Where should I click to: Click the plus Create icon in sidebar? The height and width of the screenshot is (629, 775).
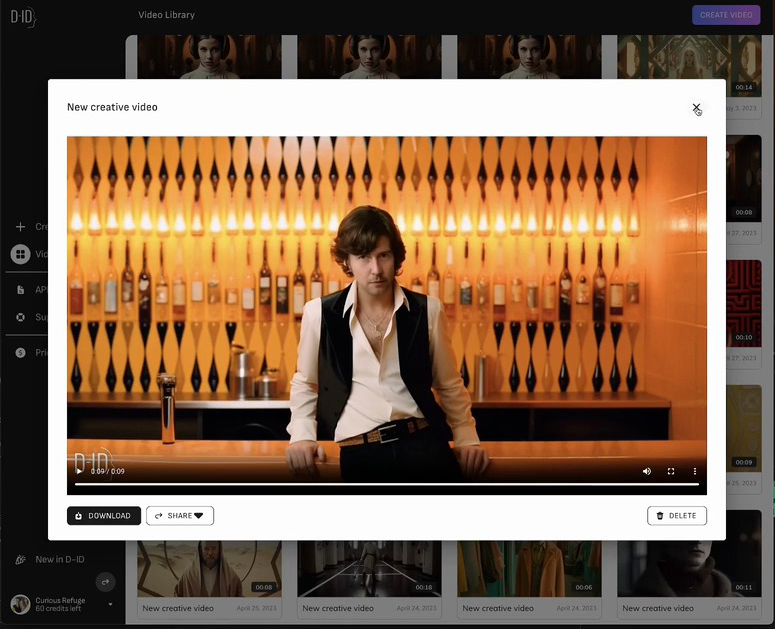pos(20,227)
